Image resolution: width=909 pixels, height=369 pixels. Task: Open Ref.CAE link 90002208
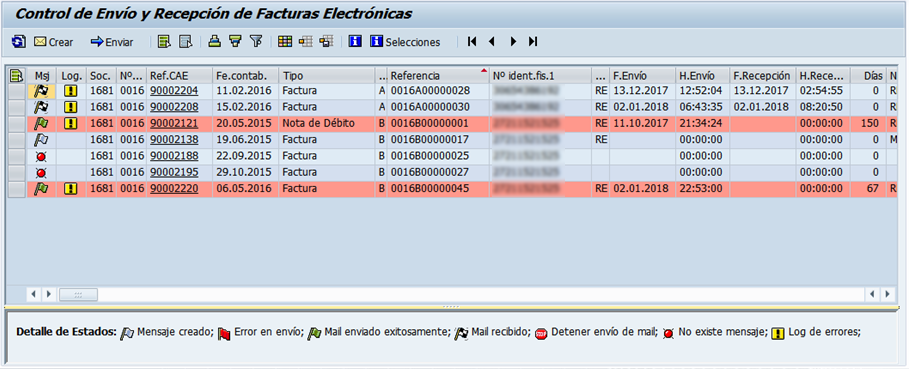(174, 107)
